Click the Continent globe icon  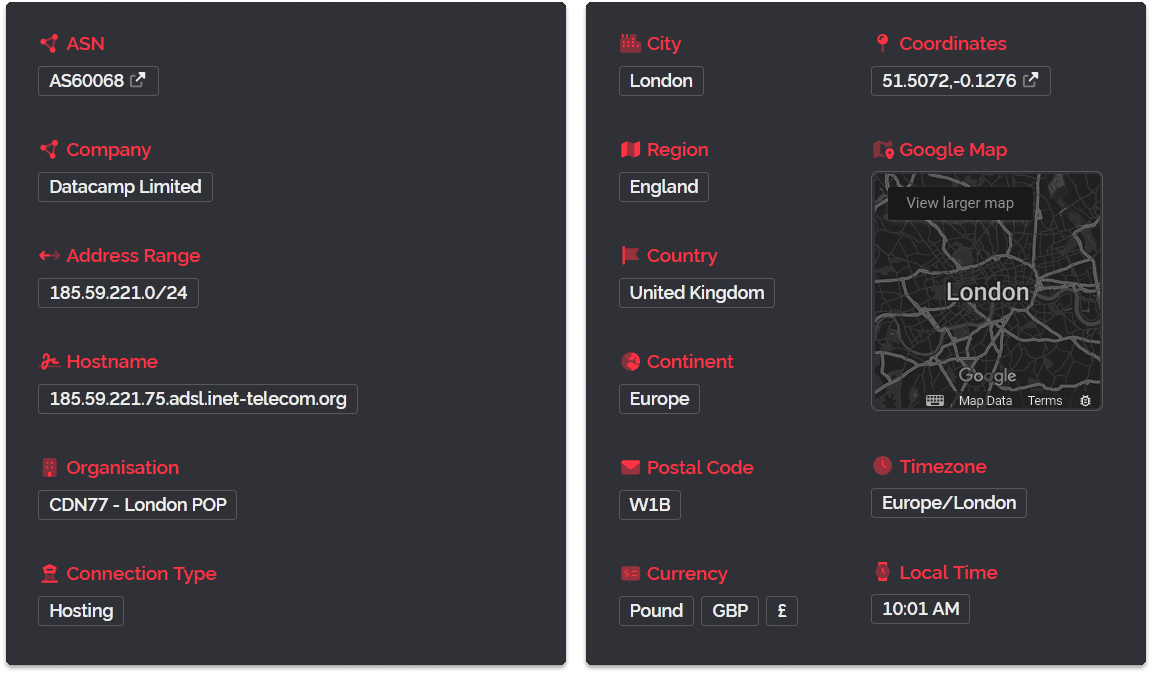[630, 361]
